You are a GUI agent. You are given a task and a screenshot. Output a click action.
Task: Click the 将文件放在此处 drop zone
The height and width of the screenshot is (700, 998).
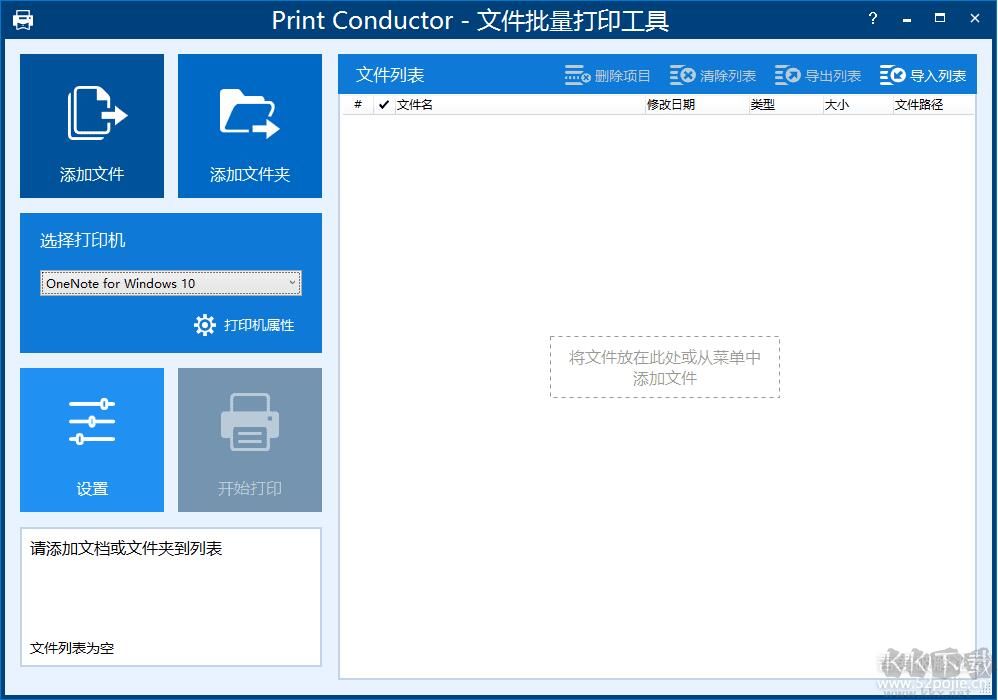pyautogui.click(x=664, y=367)
